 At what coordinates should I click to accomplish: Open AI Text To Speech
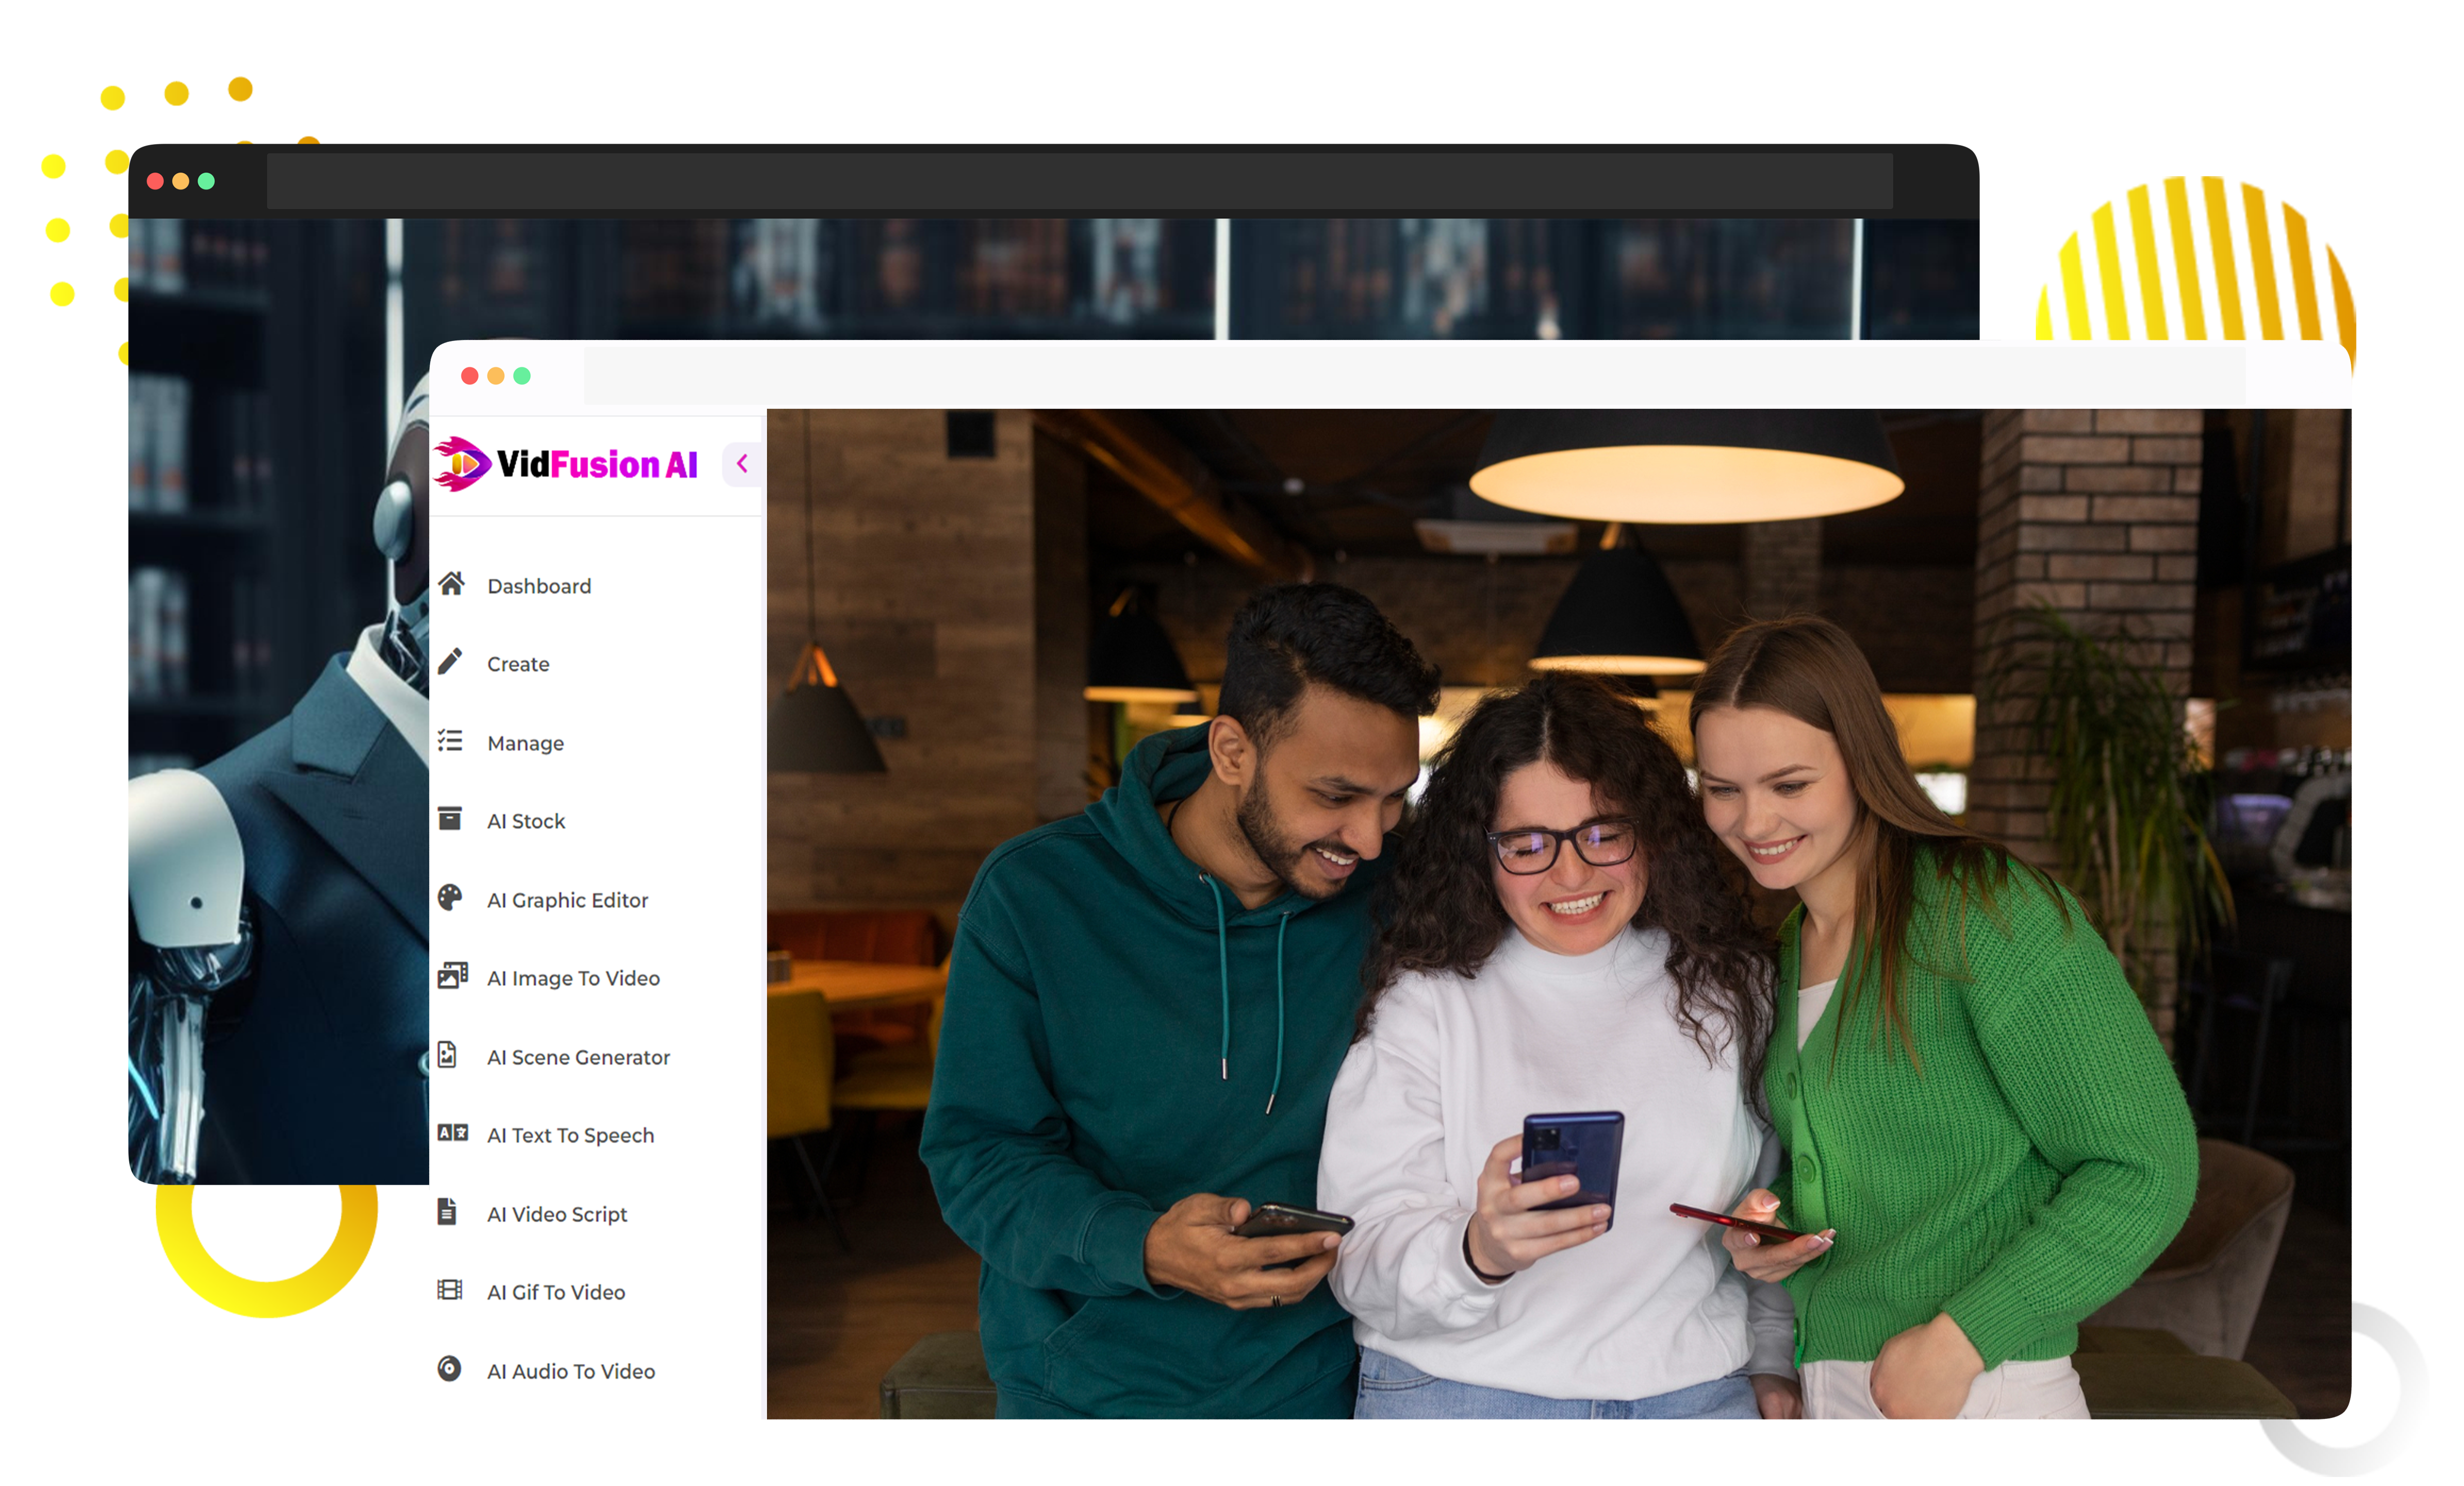pos(571,1135)
